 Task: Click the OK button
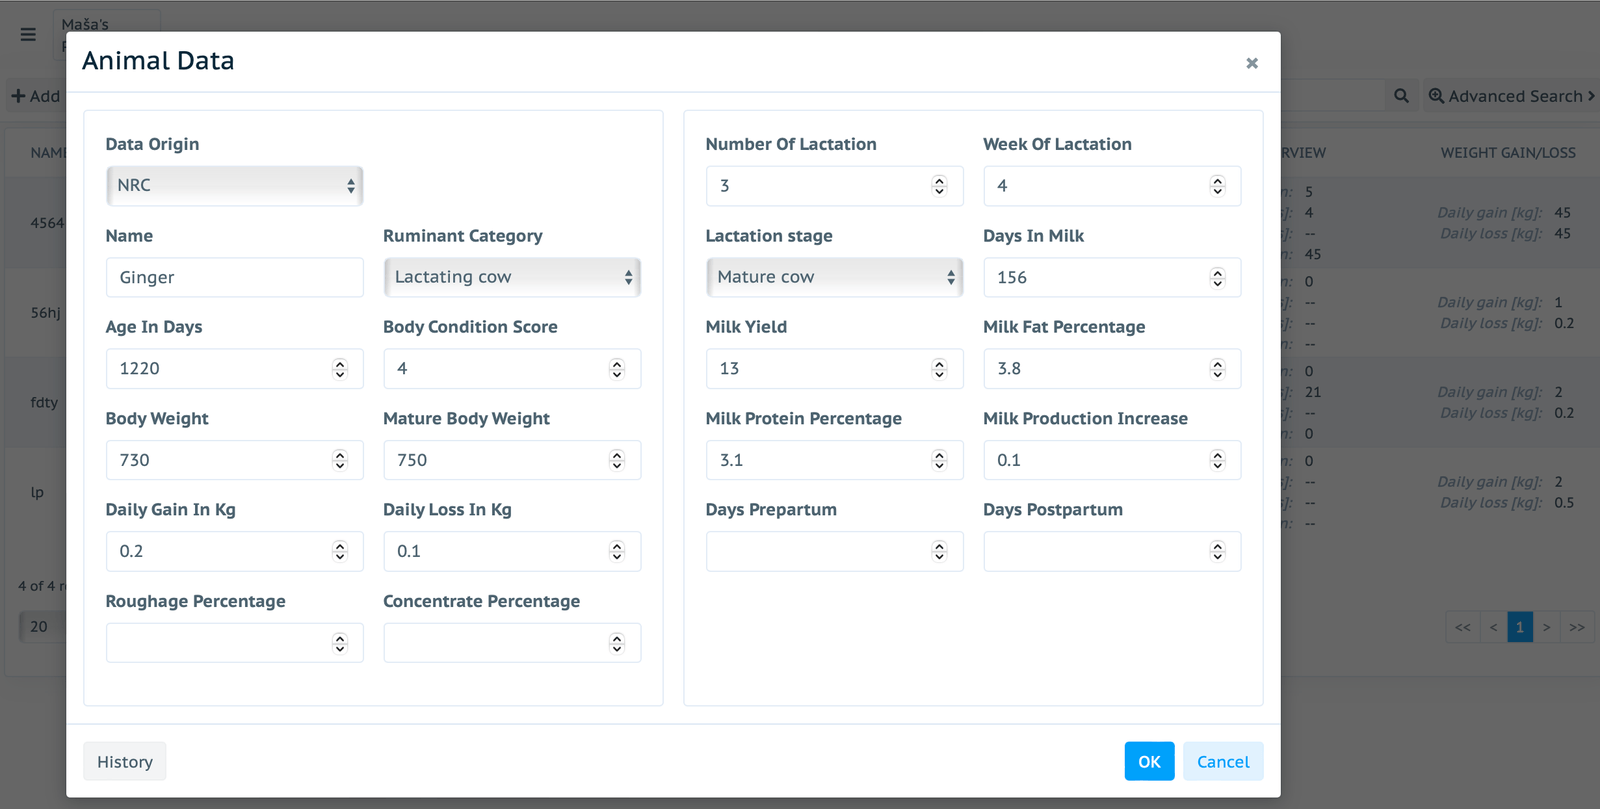[x=1149, y=761]
